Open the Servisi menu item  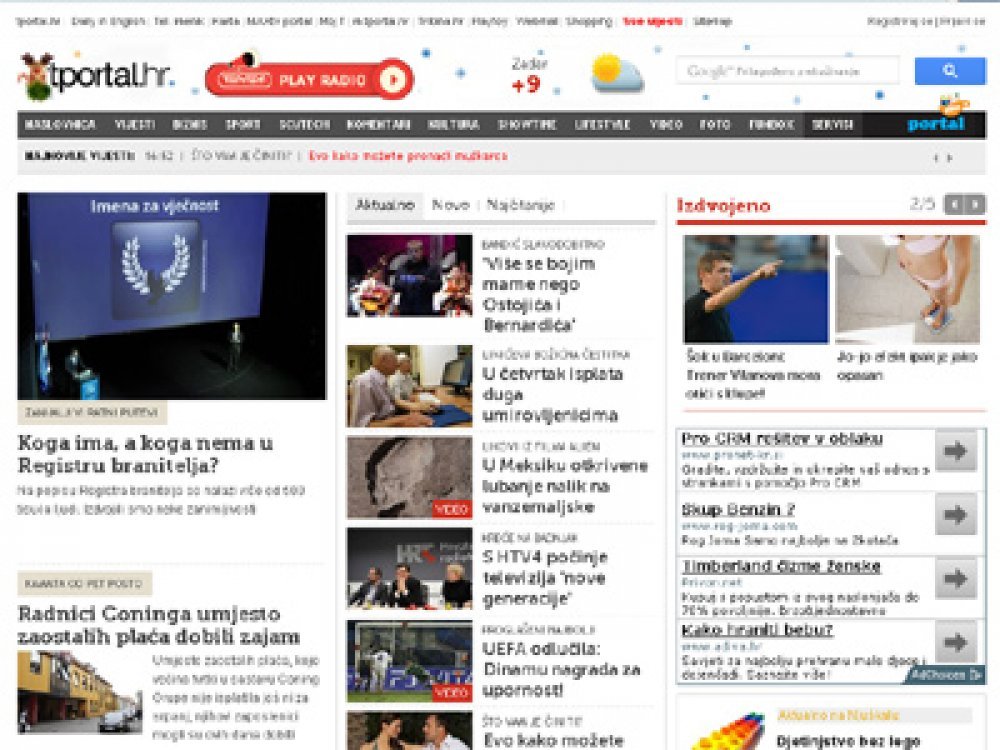click(x=832, y=125)
